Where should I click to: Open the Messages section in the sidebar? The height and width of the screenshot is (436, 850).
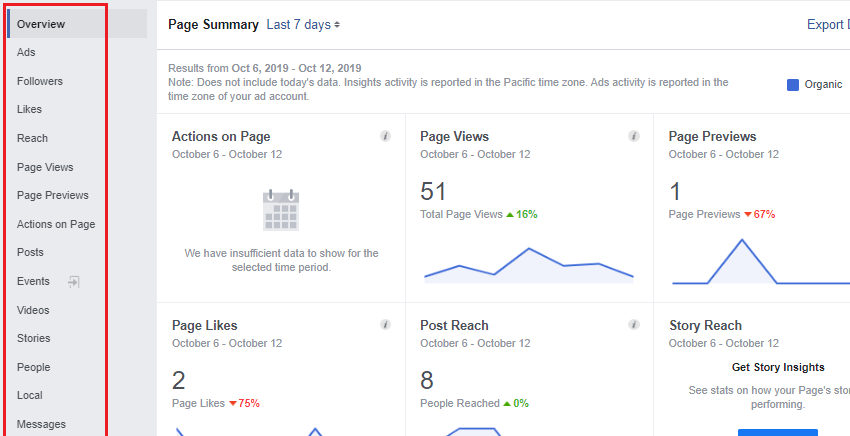pyautogui.click(x=41, y=424)
